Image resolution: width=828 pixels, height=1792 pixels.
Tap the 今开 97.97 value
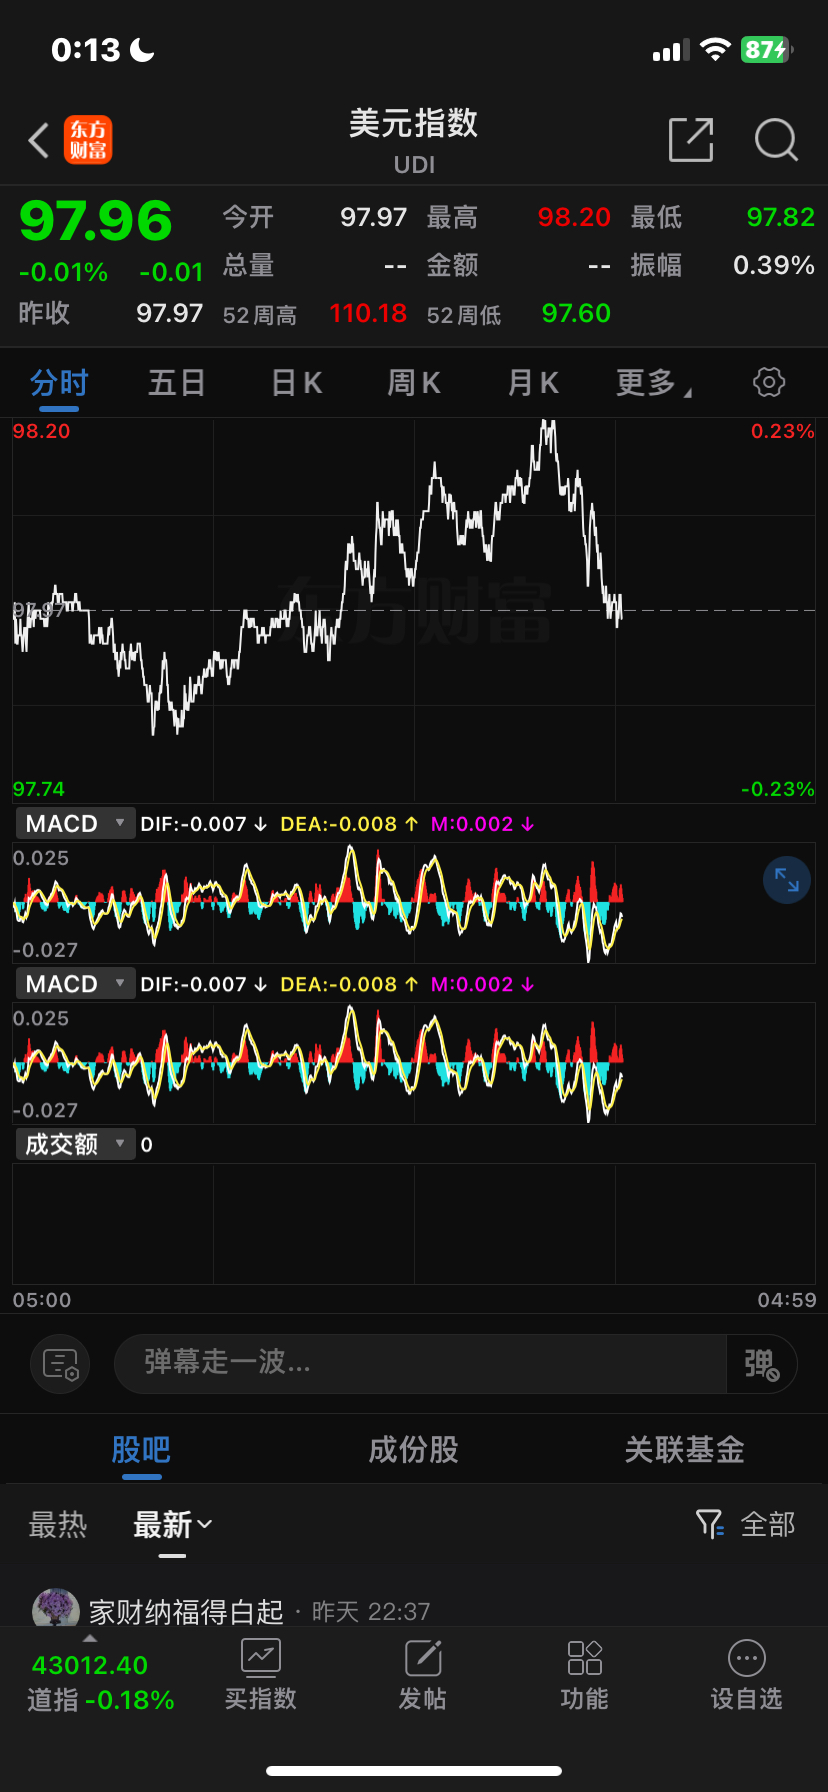point(374,217)
